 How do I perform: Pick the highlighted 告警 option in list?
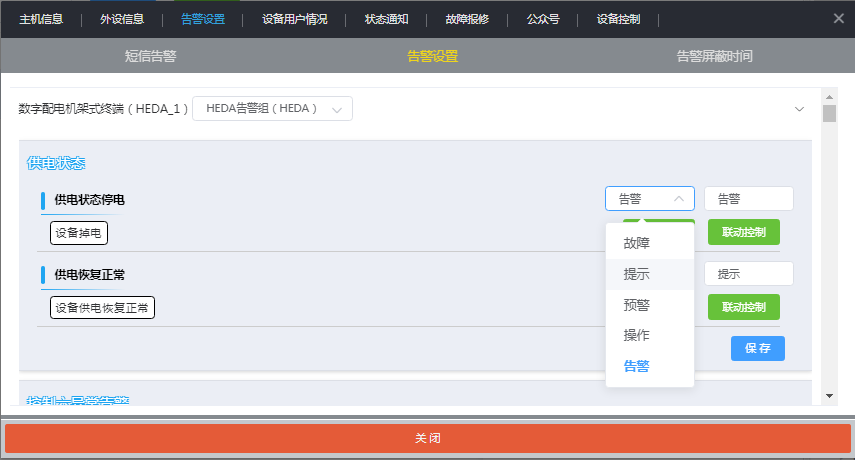[637, 366]
